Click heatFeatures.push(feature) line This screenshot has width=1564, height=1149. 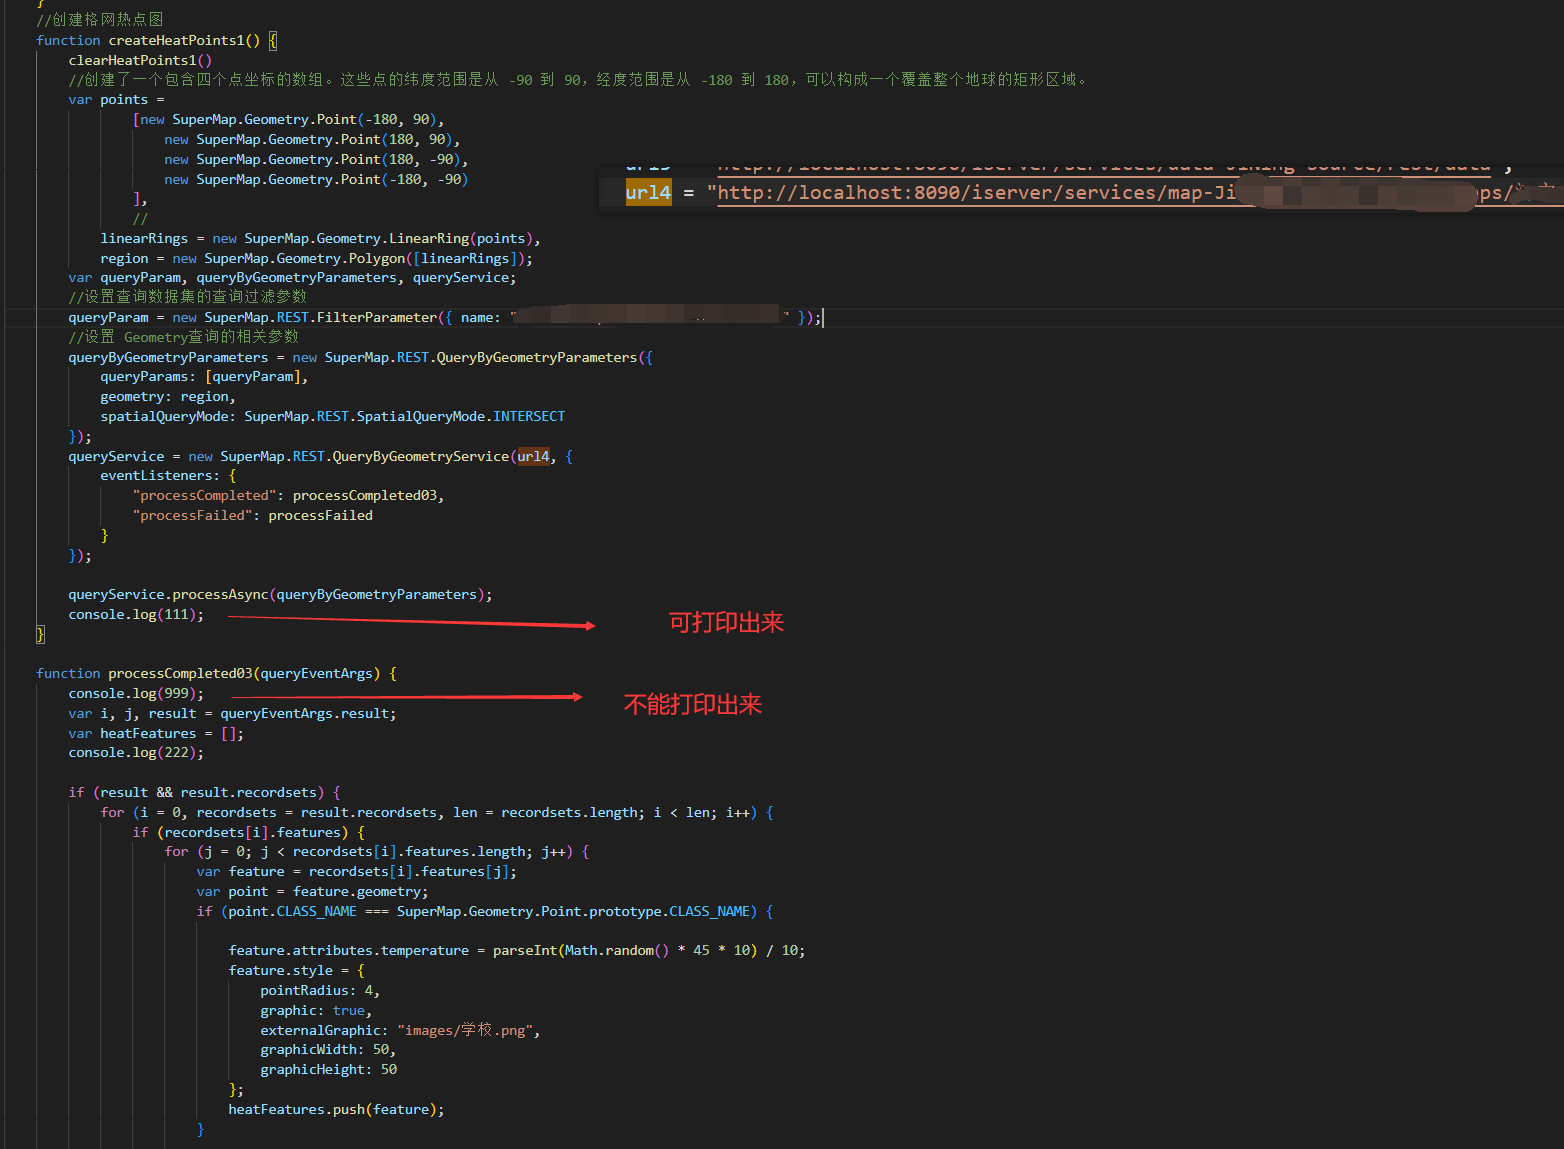pos(336,1109)
